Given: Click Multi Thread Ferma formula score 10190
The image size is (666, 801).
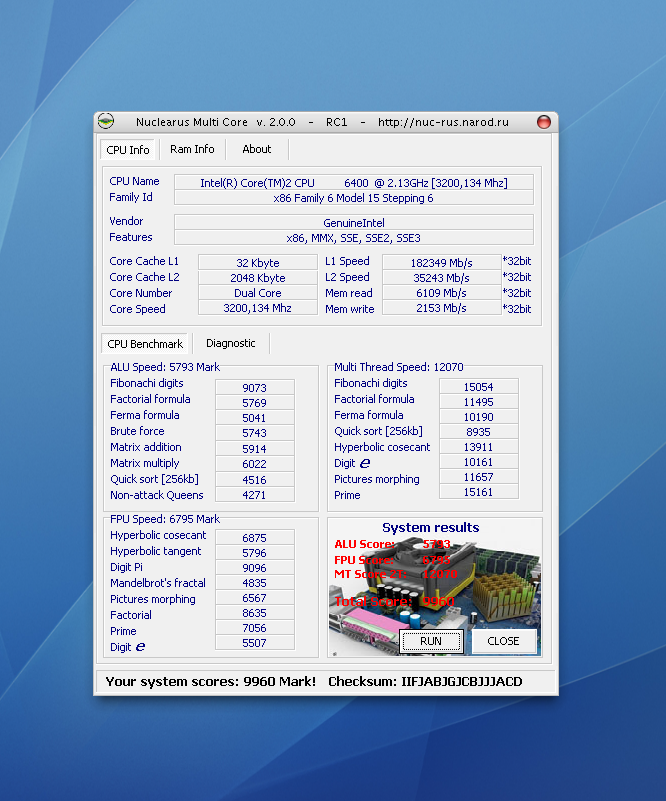Looking at the screenshot, I should click(479, 417).
